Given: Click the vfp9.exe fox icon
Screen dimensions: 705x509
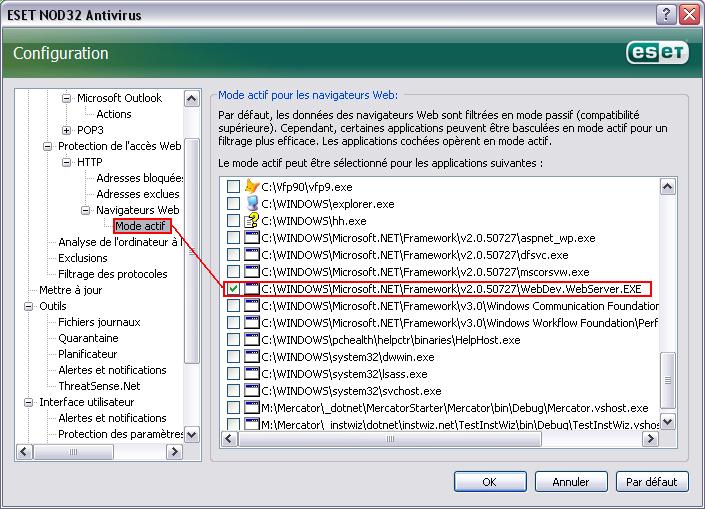Looking at the screenshot, I should tap(252, 186).
